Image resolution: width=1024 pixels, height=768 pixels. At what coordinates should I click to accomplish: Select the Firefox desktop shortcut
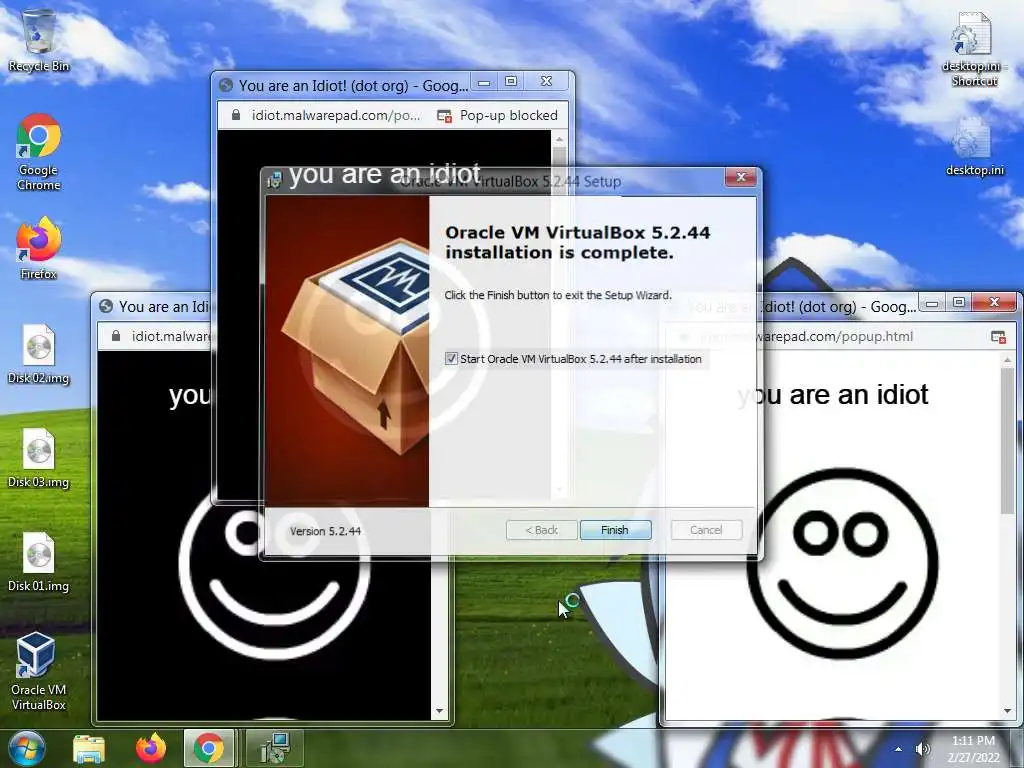(39, 248)
